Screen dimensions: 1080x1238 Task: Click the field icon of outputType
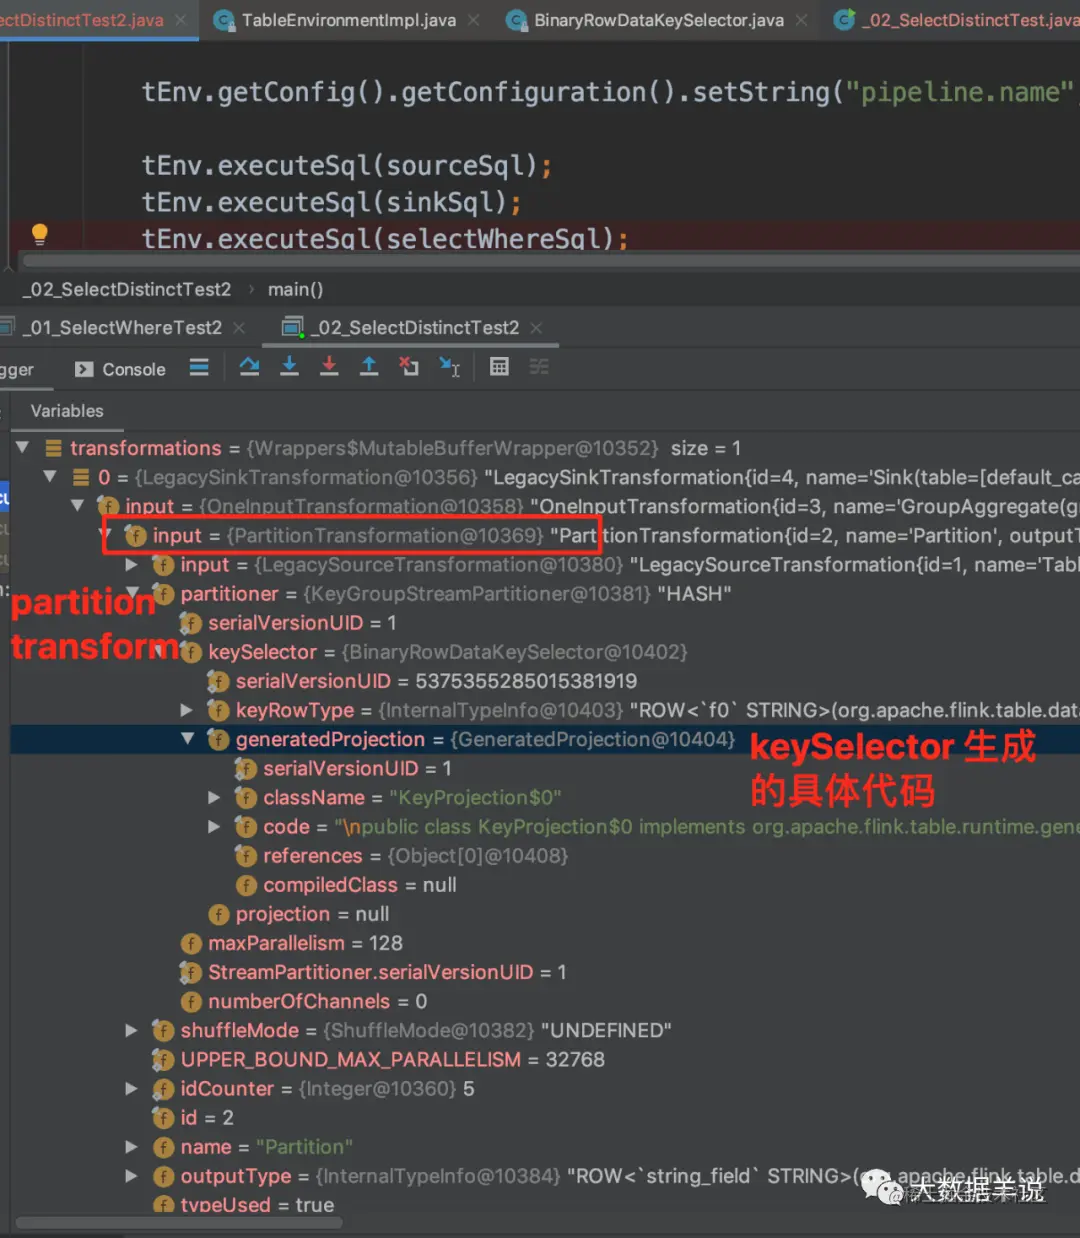pyautogui.click(x=163, y=1176)
